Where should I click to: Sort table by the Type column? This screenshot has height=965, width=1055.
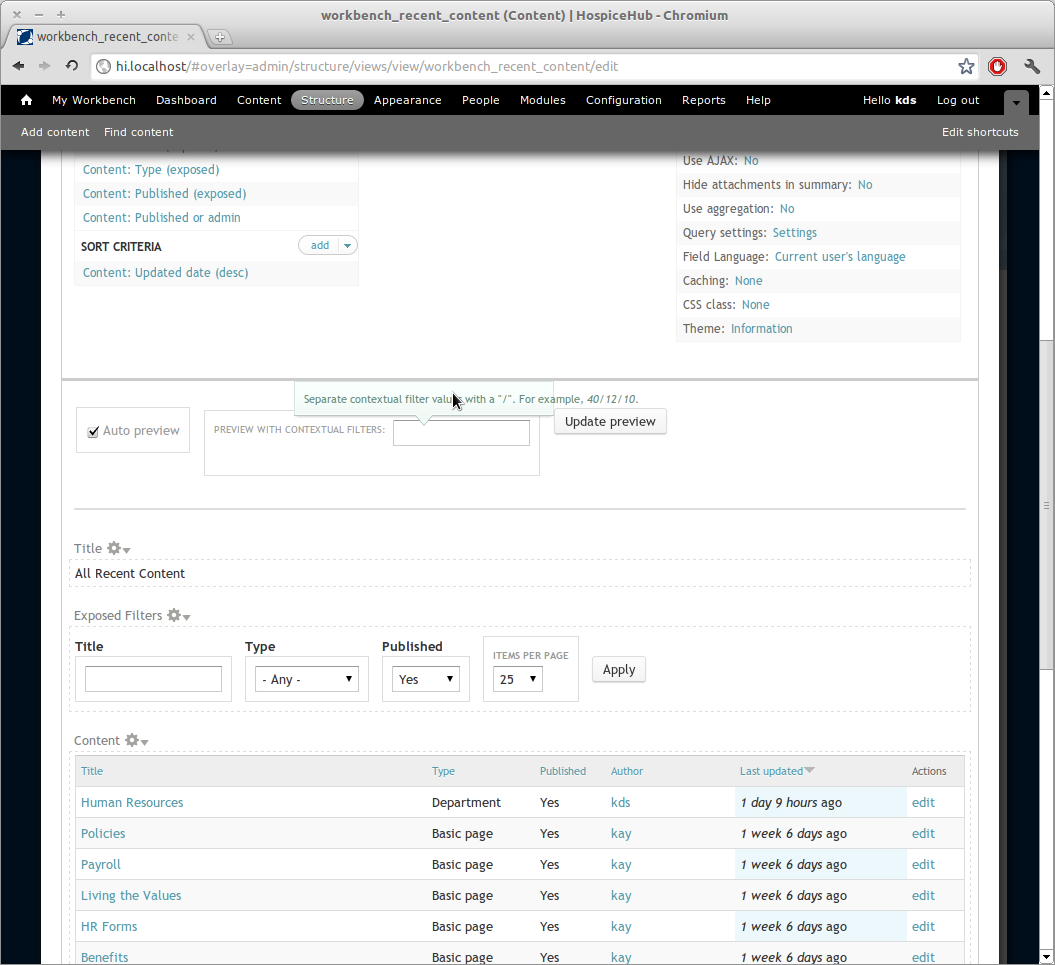click(x=443, y=771)
